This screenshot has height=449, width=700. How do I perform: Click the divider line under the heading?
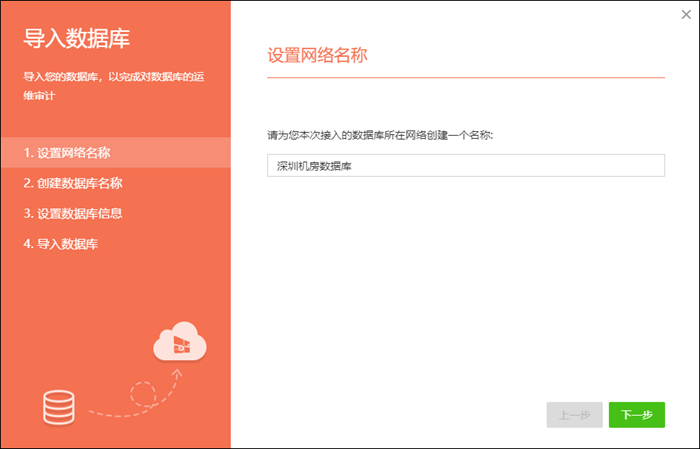(x=465, y=77)
